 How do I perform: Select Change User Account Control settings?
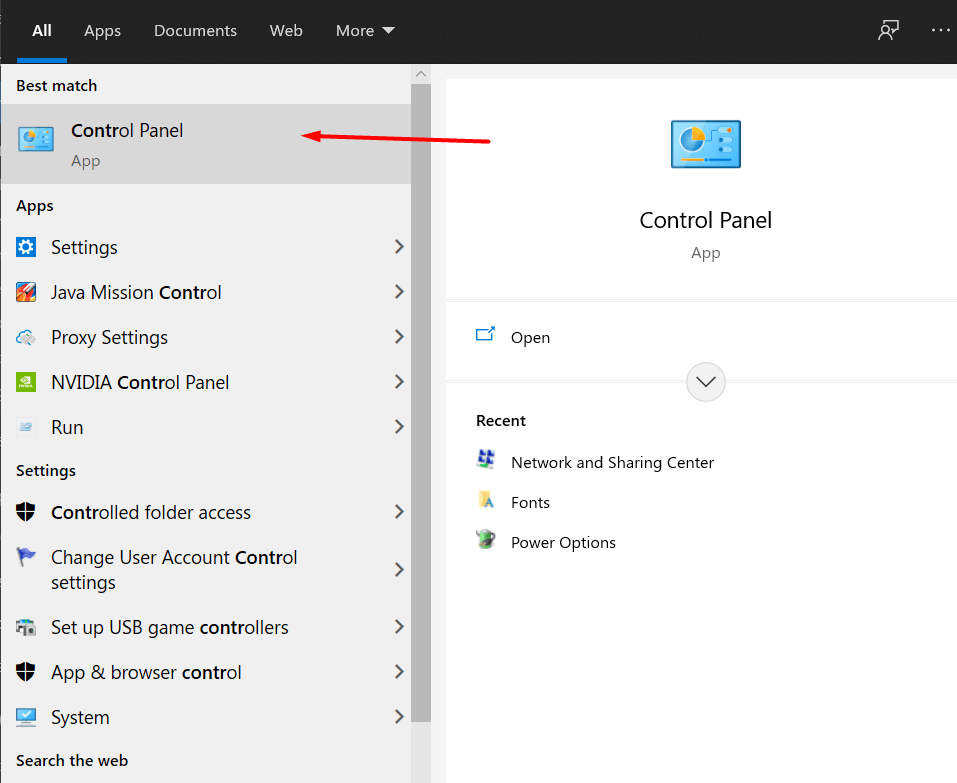[x=174, y=570]
